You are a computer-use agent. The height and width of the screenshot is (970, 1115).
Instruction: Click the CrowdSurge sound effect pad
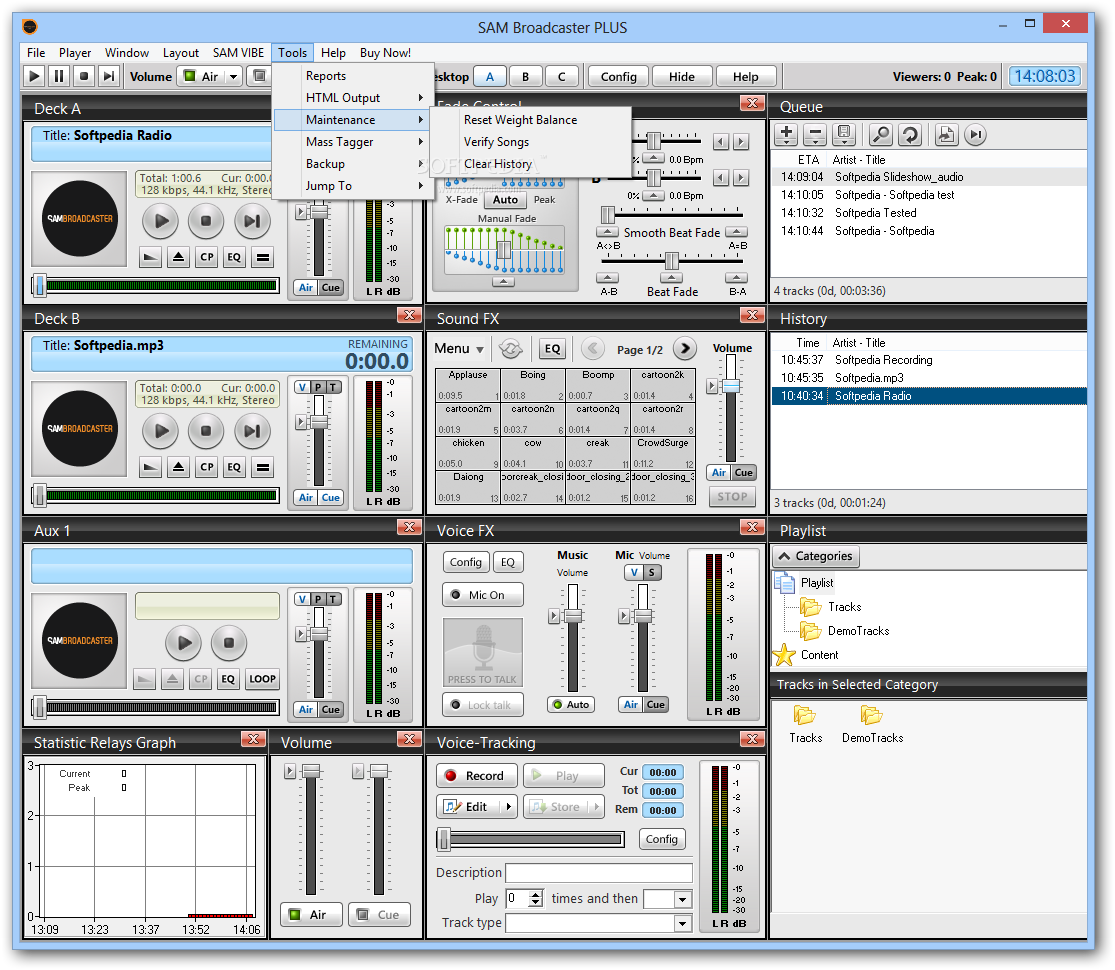pos(663,453)
